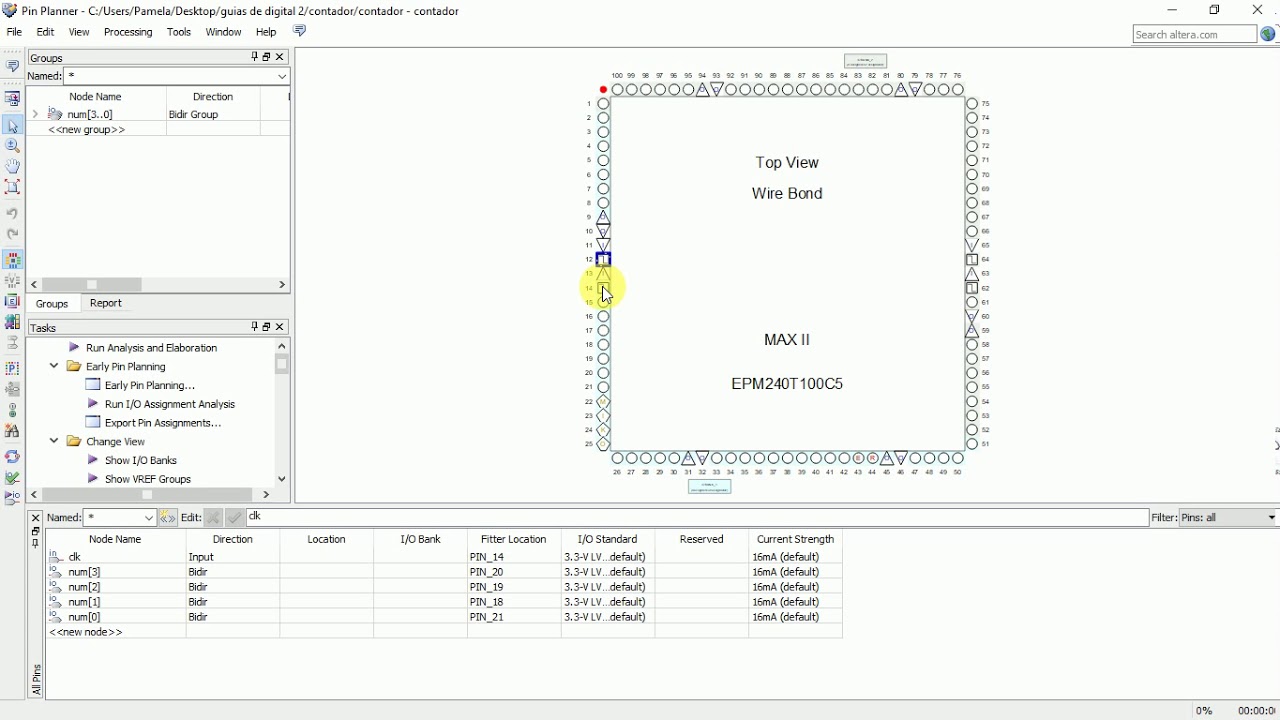The width and height of the screenshot is (1280, 720).
Task: Click the <<new group>> row
Action: point(160,130)
